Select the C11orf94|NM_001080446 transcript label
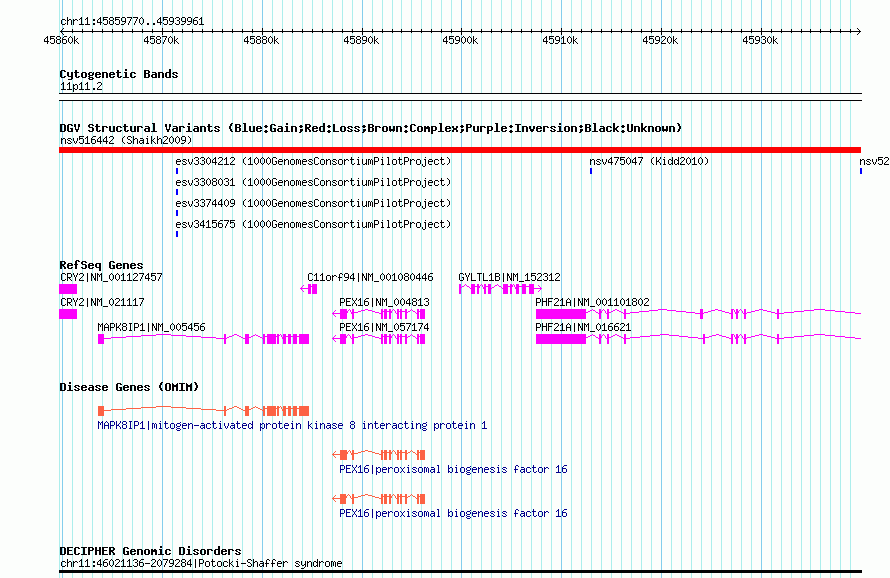The width and height of the screenshot is (890, 578). tap(370, 277)
